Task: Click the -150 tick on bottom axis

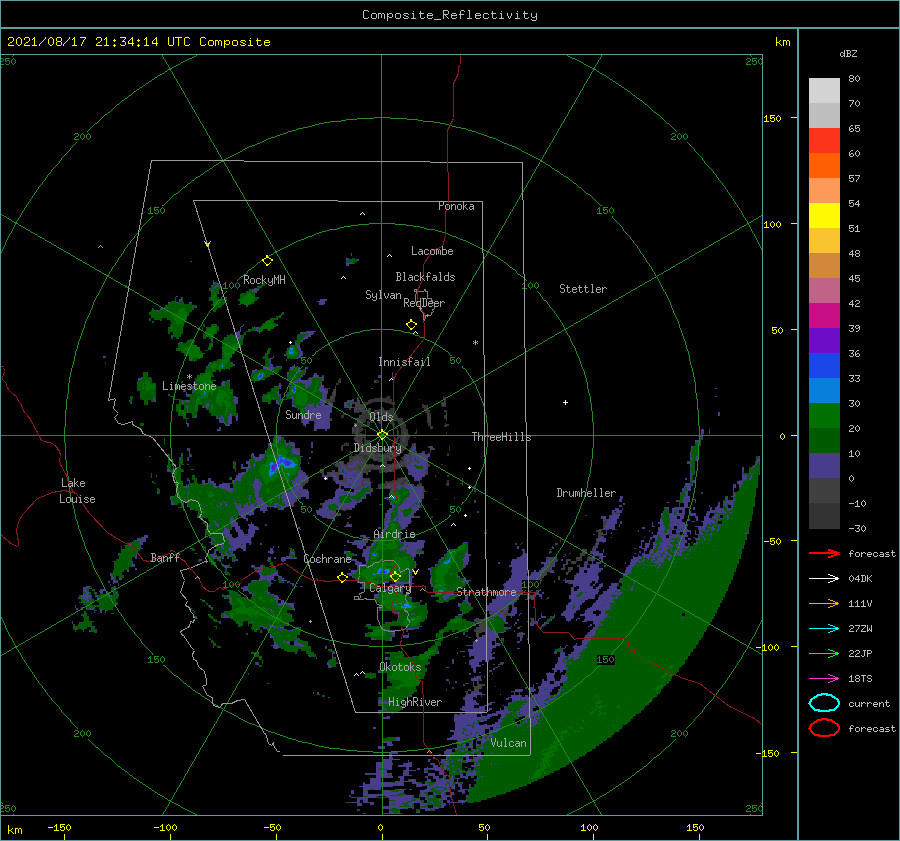Action: click(60, 827)
